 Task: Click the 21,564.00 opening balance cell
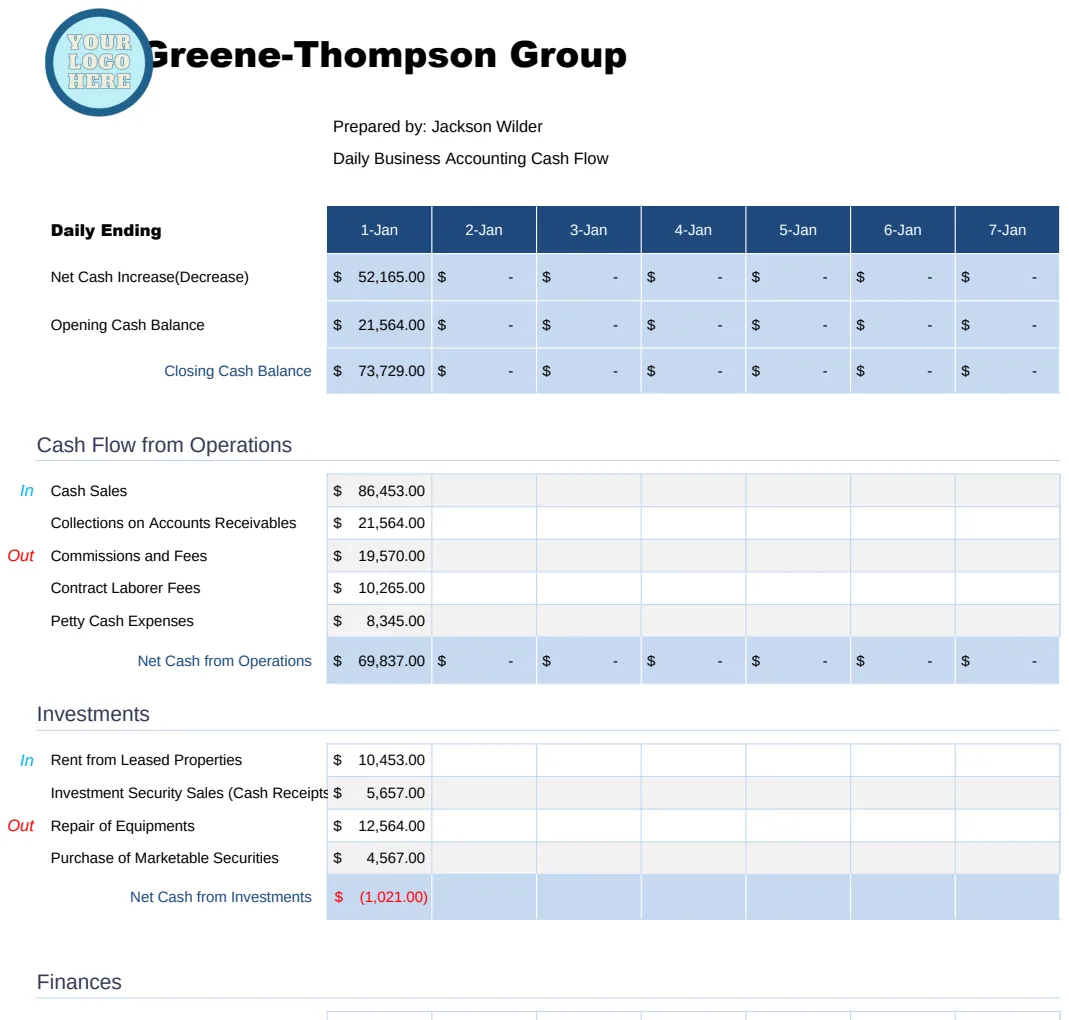point(379,325)
